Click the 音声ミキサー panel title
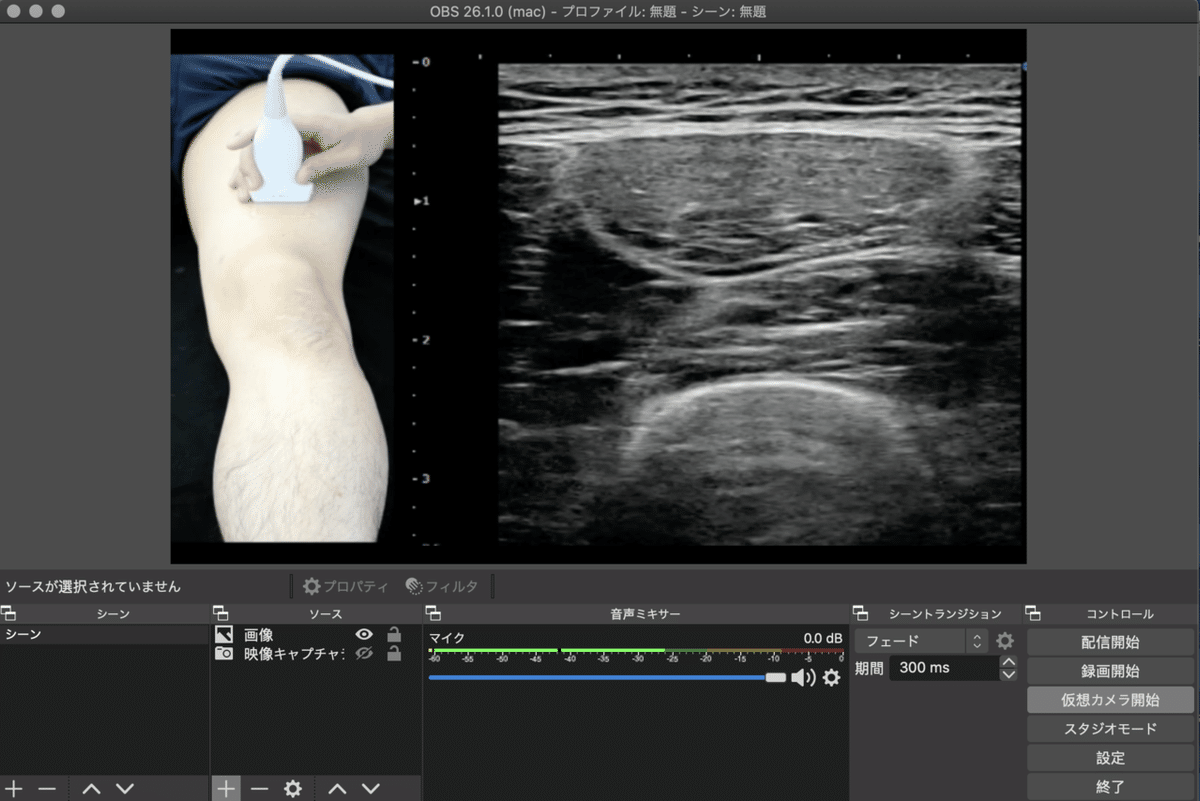 (x=645, y=614)
